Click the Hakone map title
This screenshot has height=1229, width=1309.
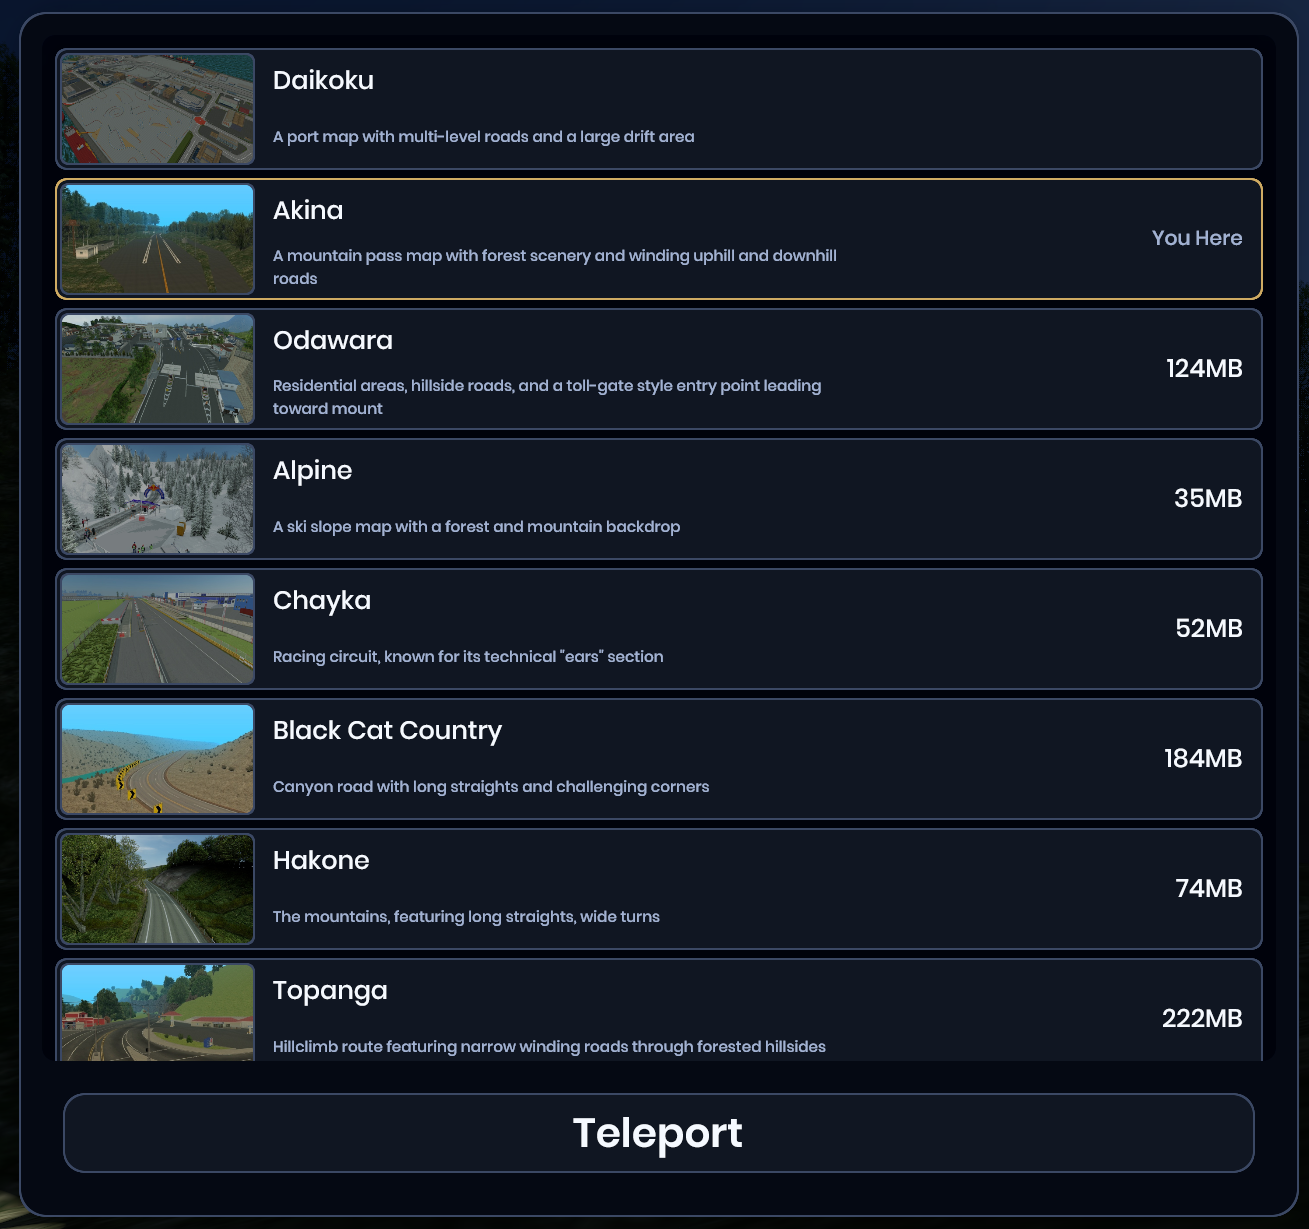pyautogui.click(x=320, y=860)
